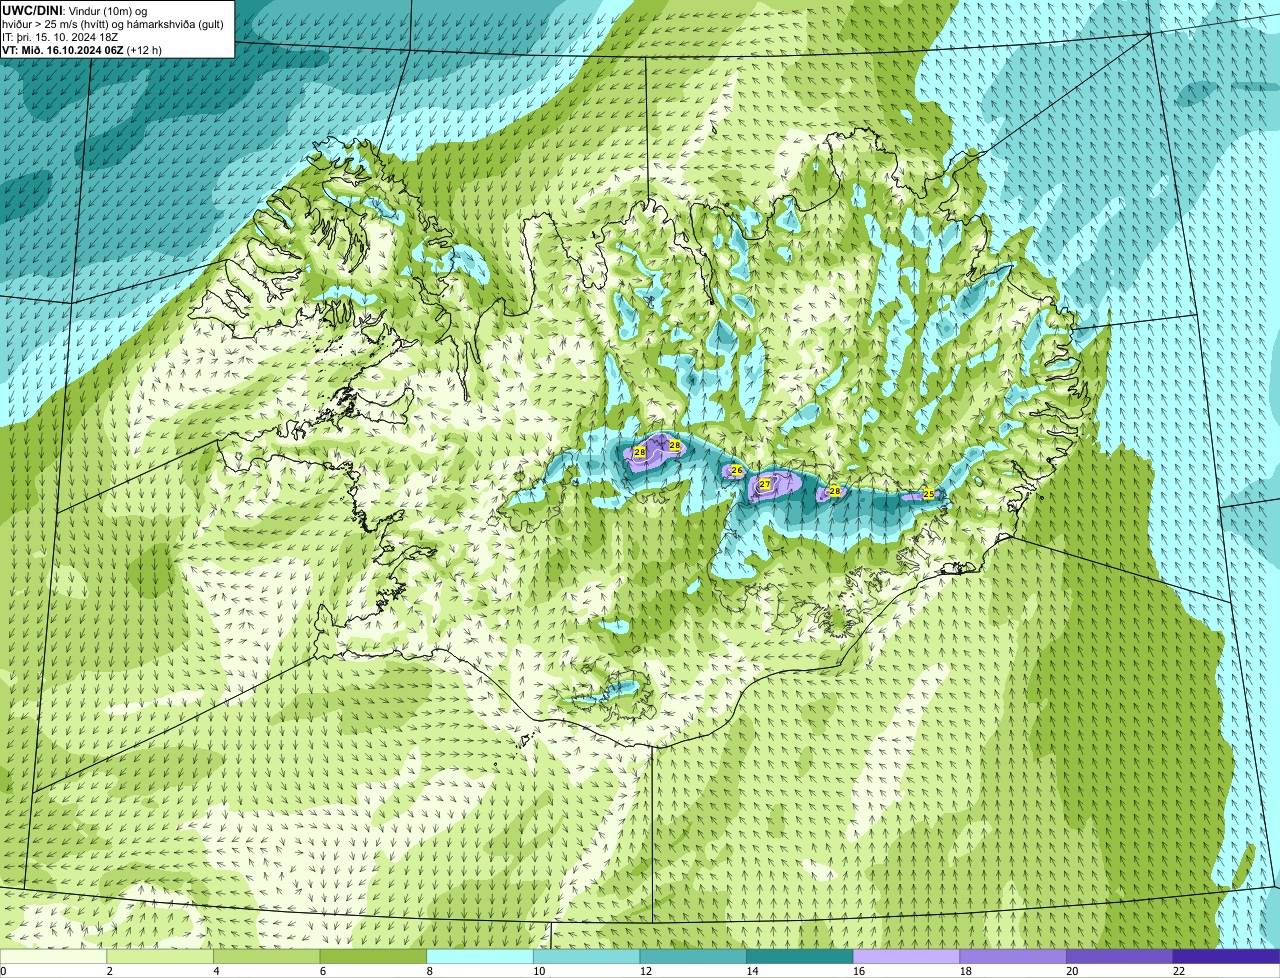Click the legend scale label '0'

(3, 971)
